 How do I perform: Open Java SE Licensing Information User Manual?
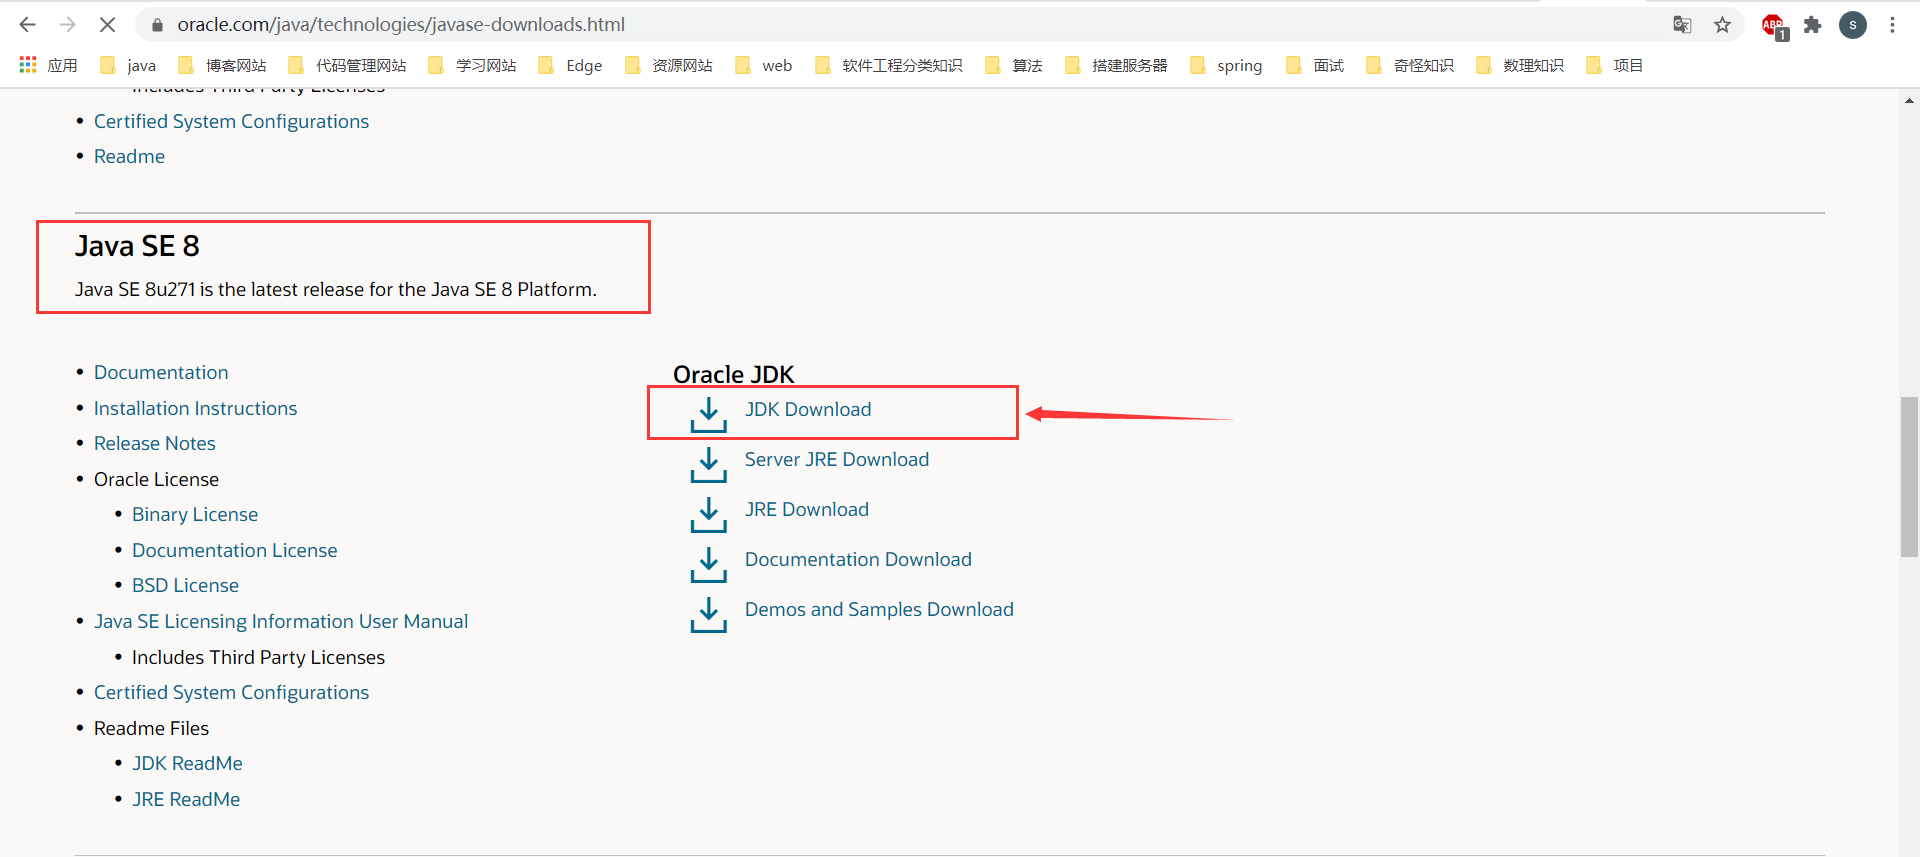point(281,621)
